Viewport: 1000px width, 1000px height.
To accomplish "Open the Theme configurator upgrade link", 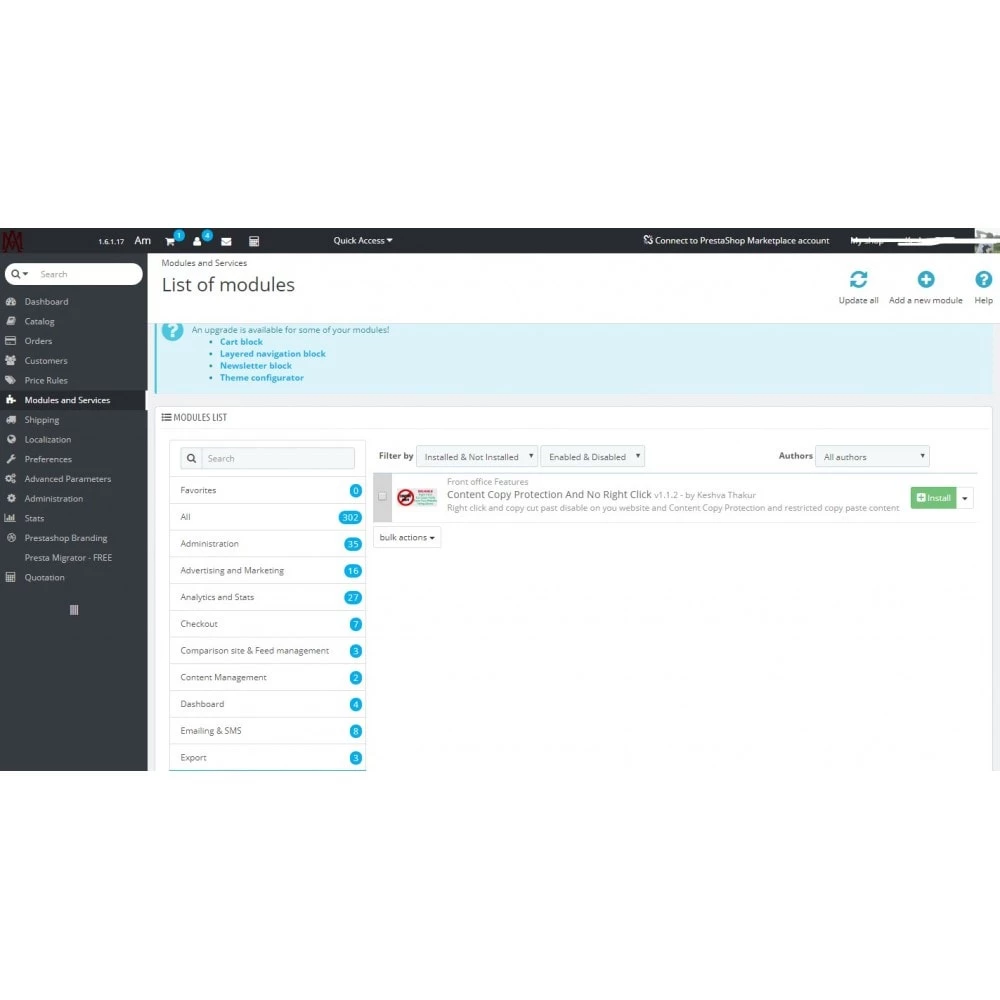I will coord(261,378).
